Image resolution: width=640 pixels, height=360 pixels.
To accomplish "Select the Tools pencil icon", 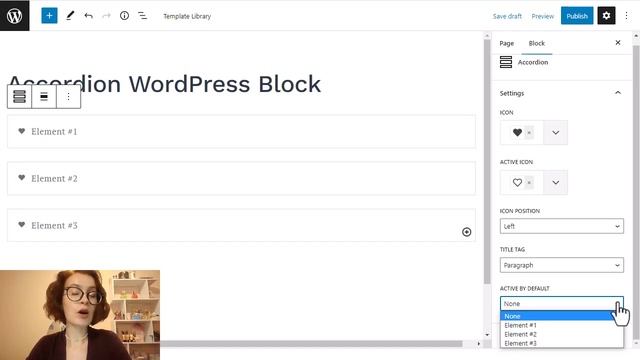I will [70, 16].
